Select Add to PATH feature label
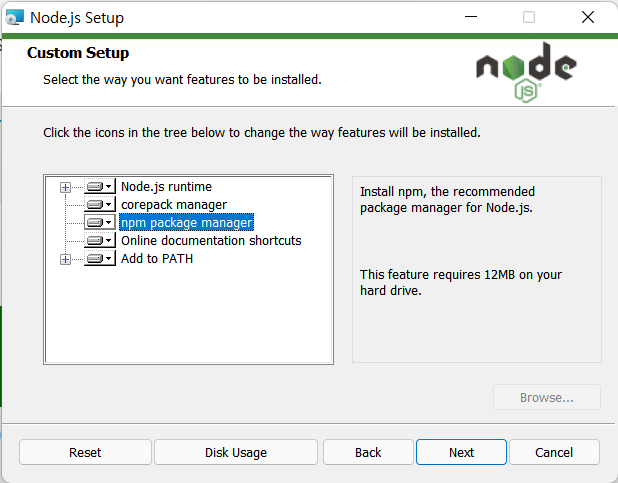The image size is (618, 483). pyautogui.click(x=157, y=259)
